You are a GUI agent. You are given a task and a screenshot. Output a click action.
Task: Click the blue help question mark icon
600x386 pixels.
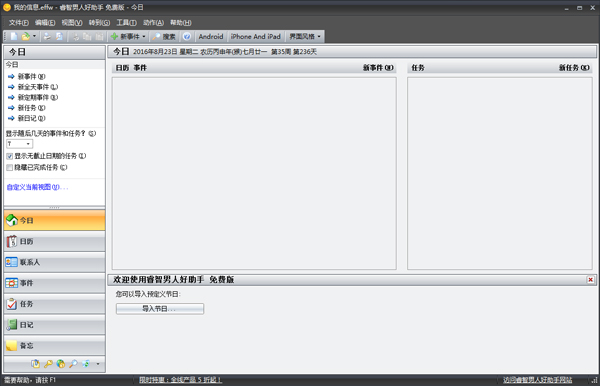pos(187,36)
